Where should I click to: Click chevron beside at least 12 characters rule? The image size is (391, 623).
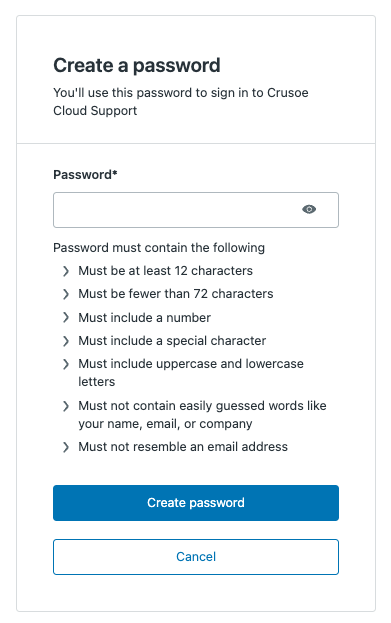tap(66, 271)
